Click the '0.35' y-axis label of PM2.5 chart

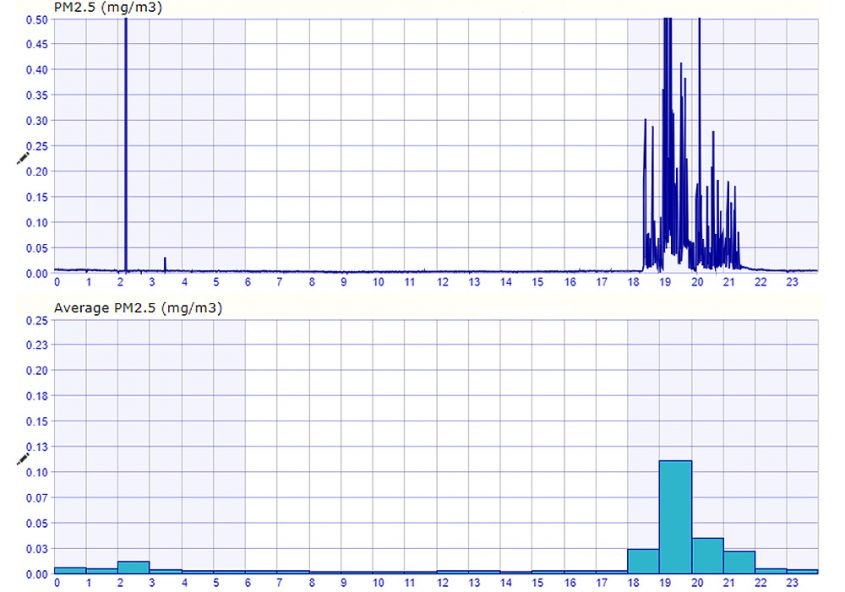[37, 95]
